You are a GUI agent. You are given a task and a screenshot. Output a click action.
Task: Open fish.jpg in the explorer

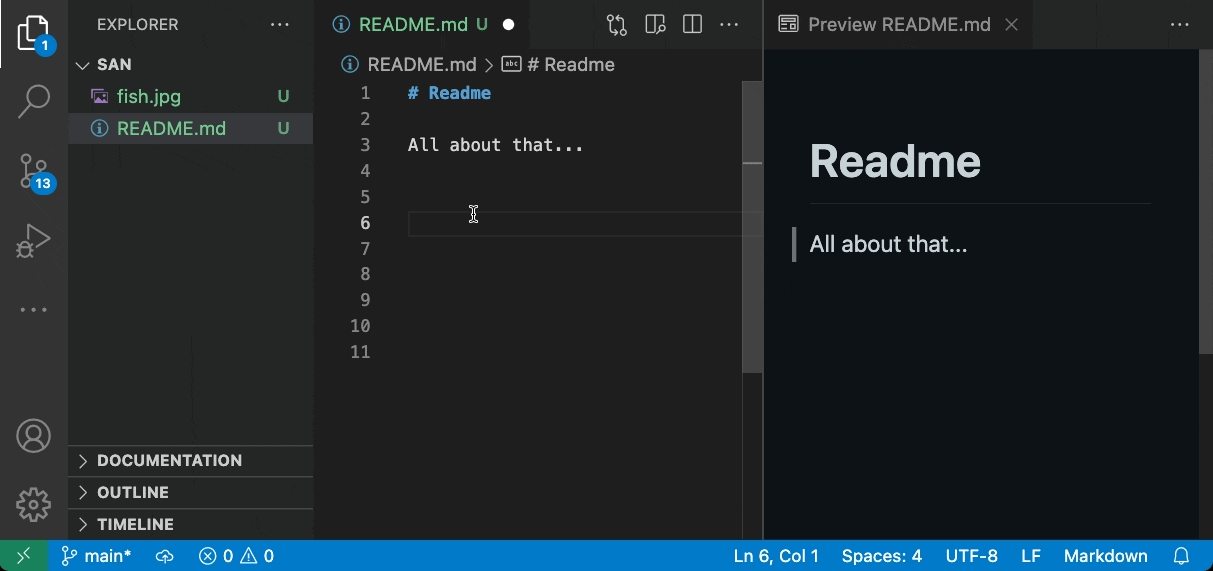[190, 97]
